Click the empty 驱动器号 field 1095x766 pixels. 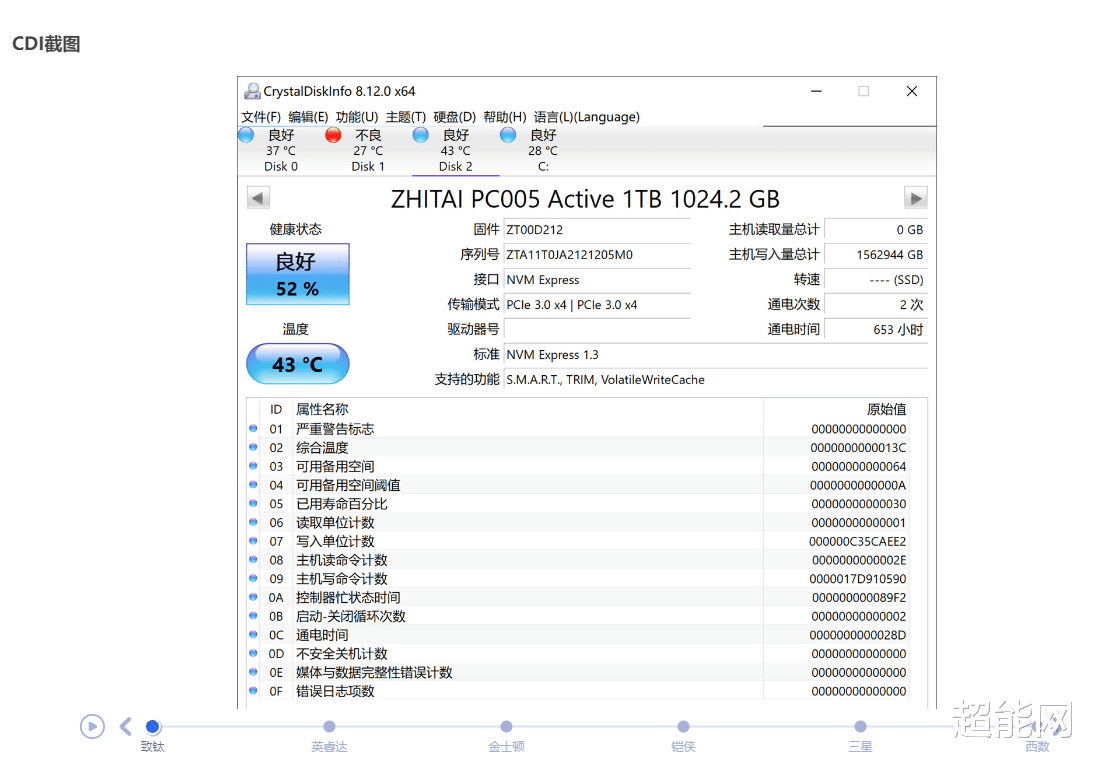point(597,329)
